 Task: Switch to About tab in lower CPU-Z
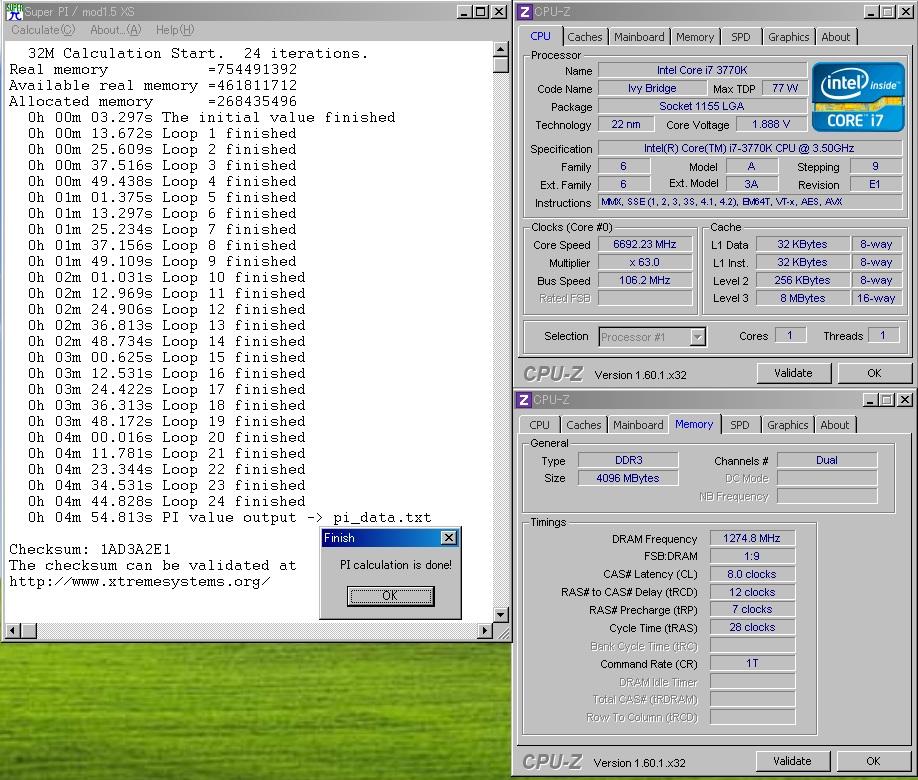(x=834, y=425)
